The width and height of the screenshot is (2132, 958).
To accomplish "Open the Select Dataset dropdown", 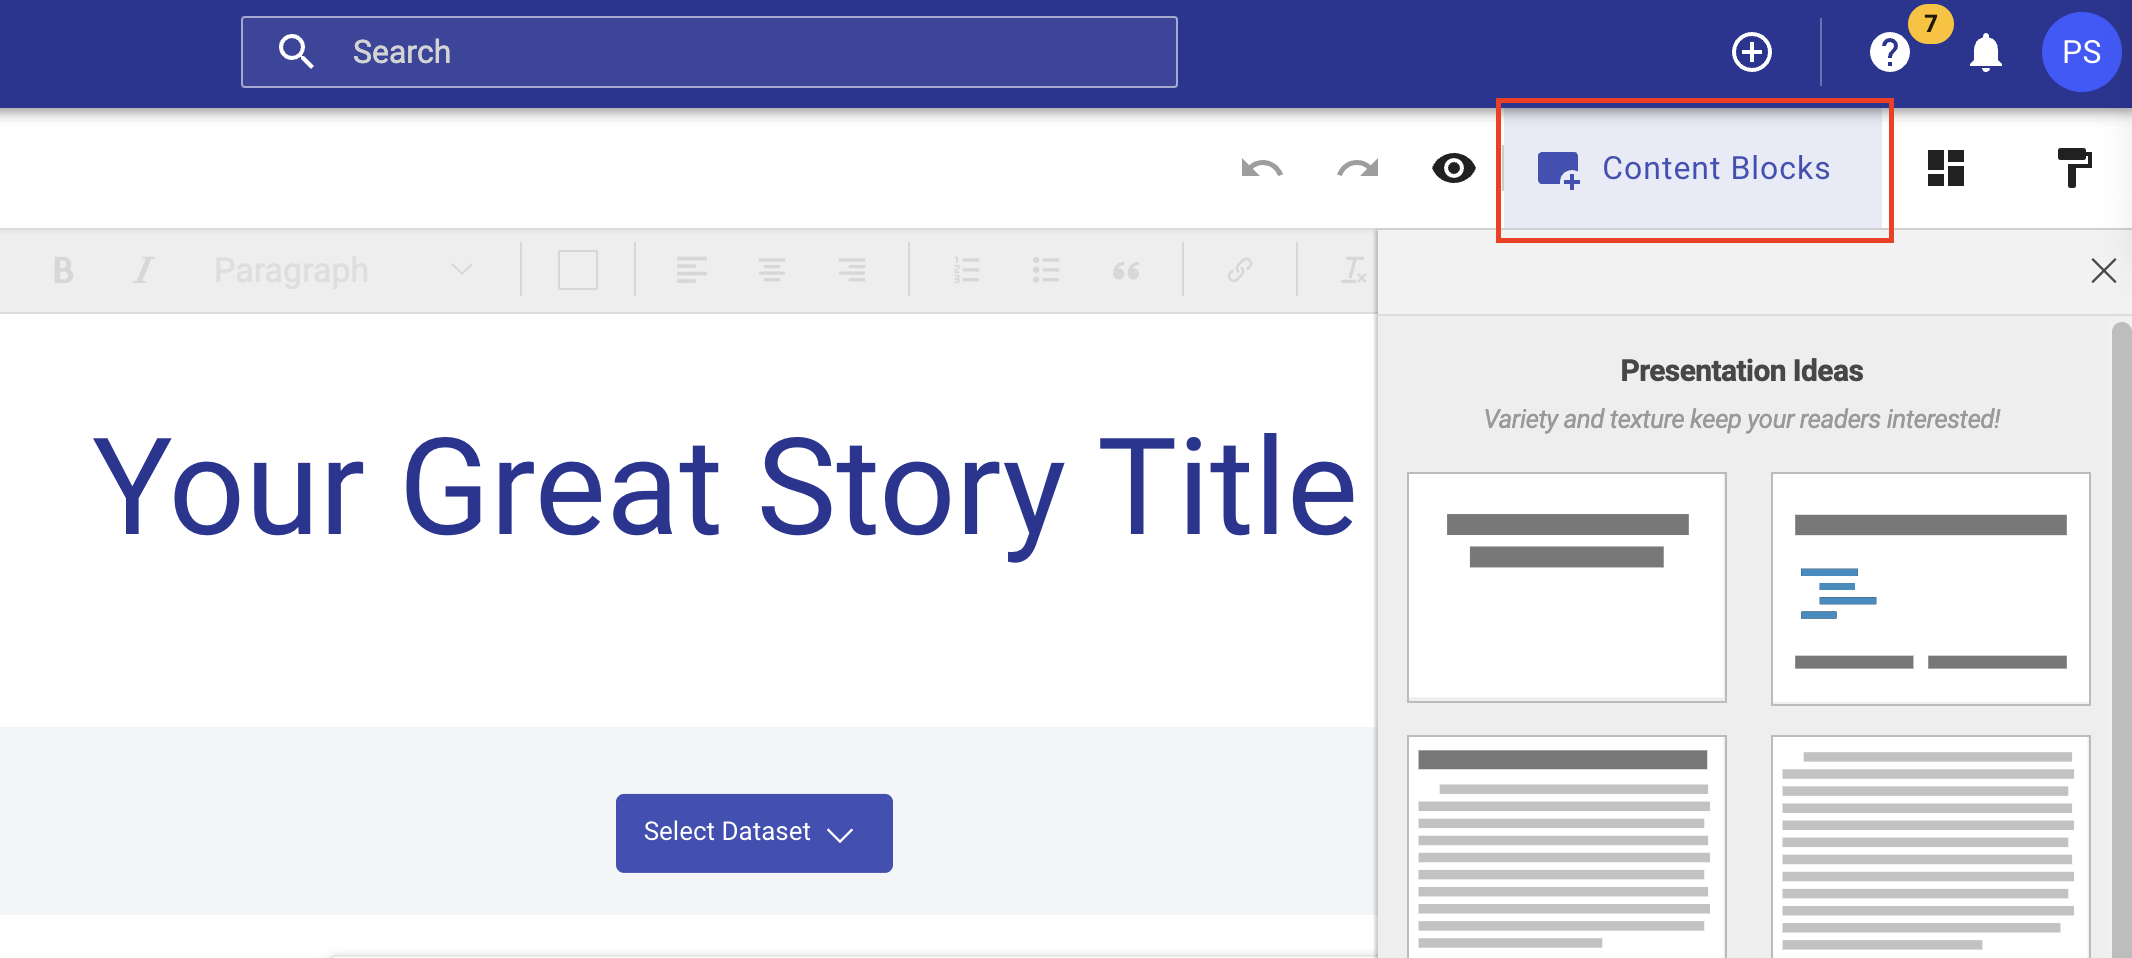I will (x=754, y=833).
